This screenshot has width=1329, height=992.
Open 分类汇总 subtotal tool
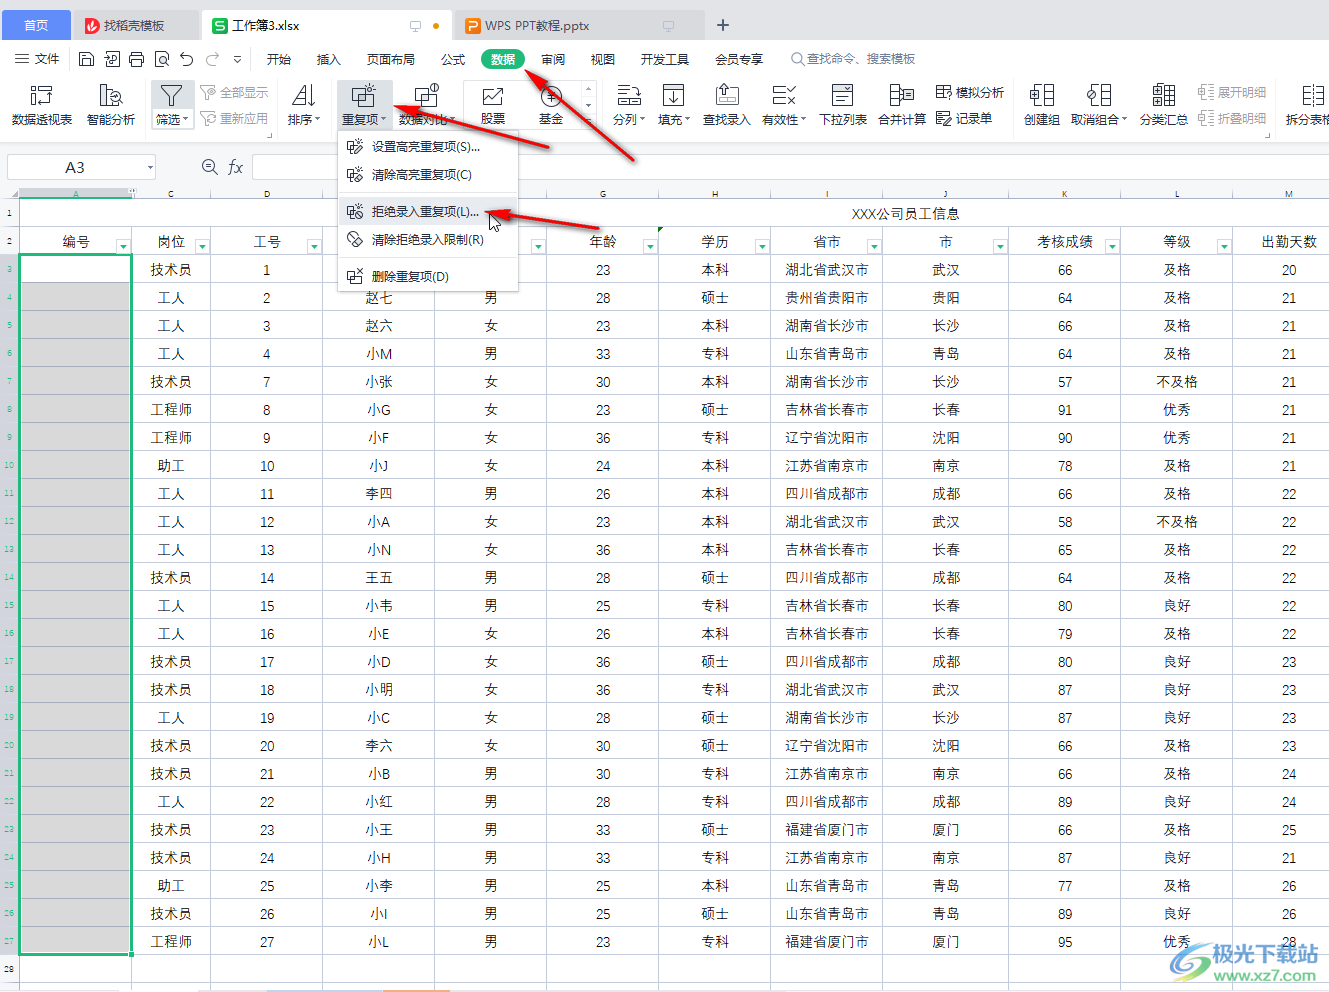pos(1164,105)
